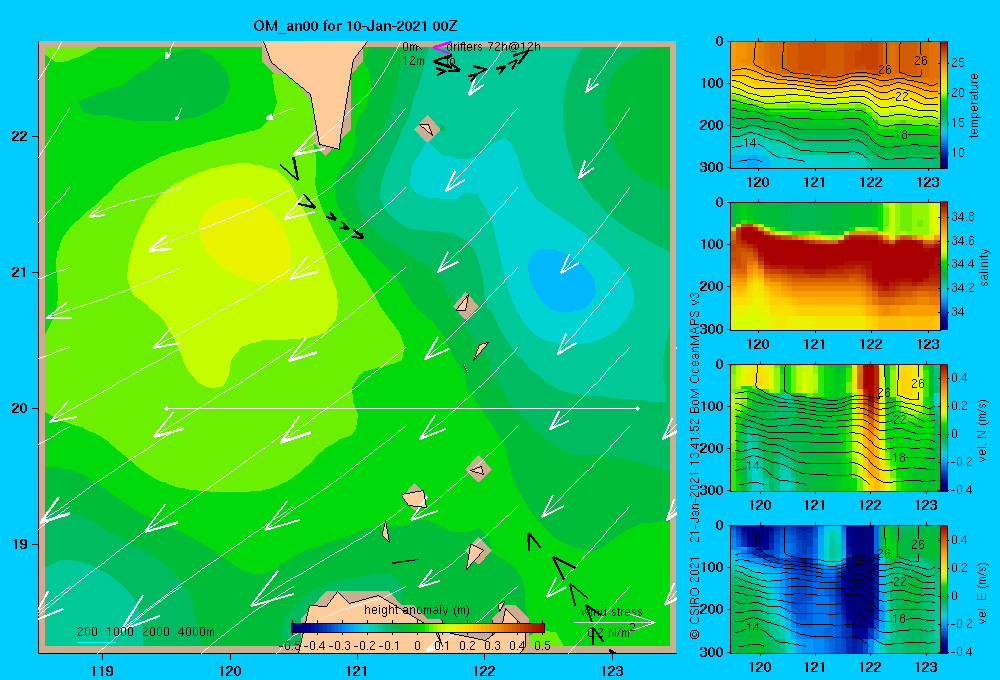This screenshot has height=680, width=1000.
Task: Click the salinity section plot
Action: pyautogui.click(x=835, y=266)
